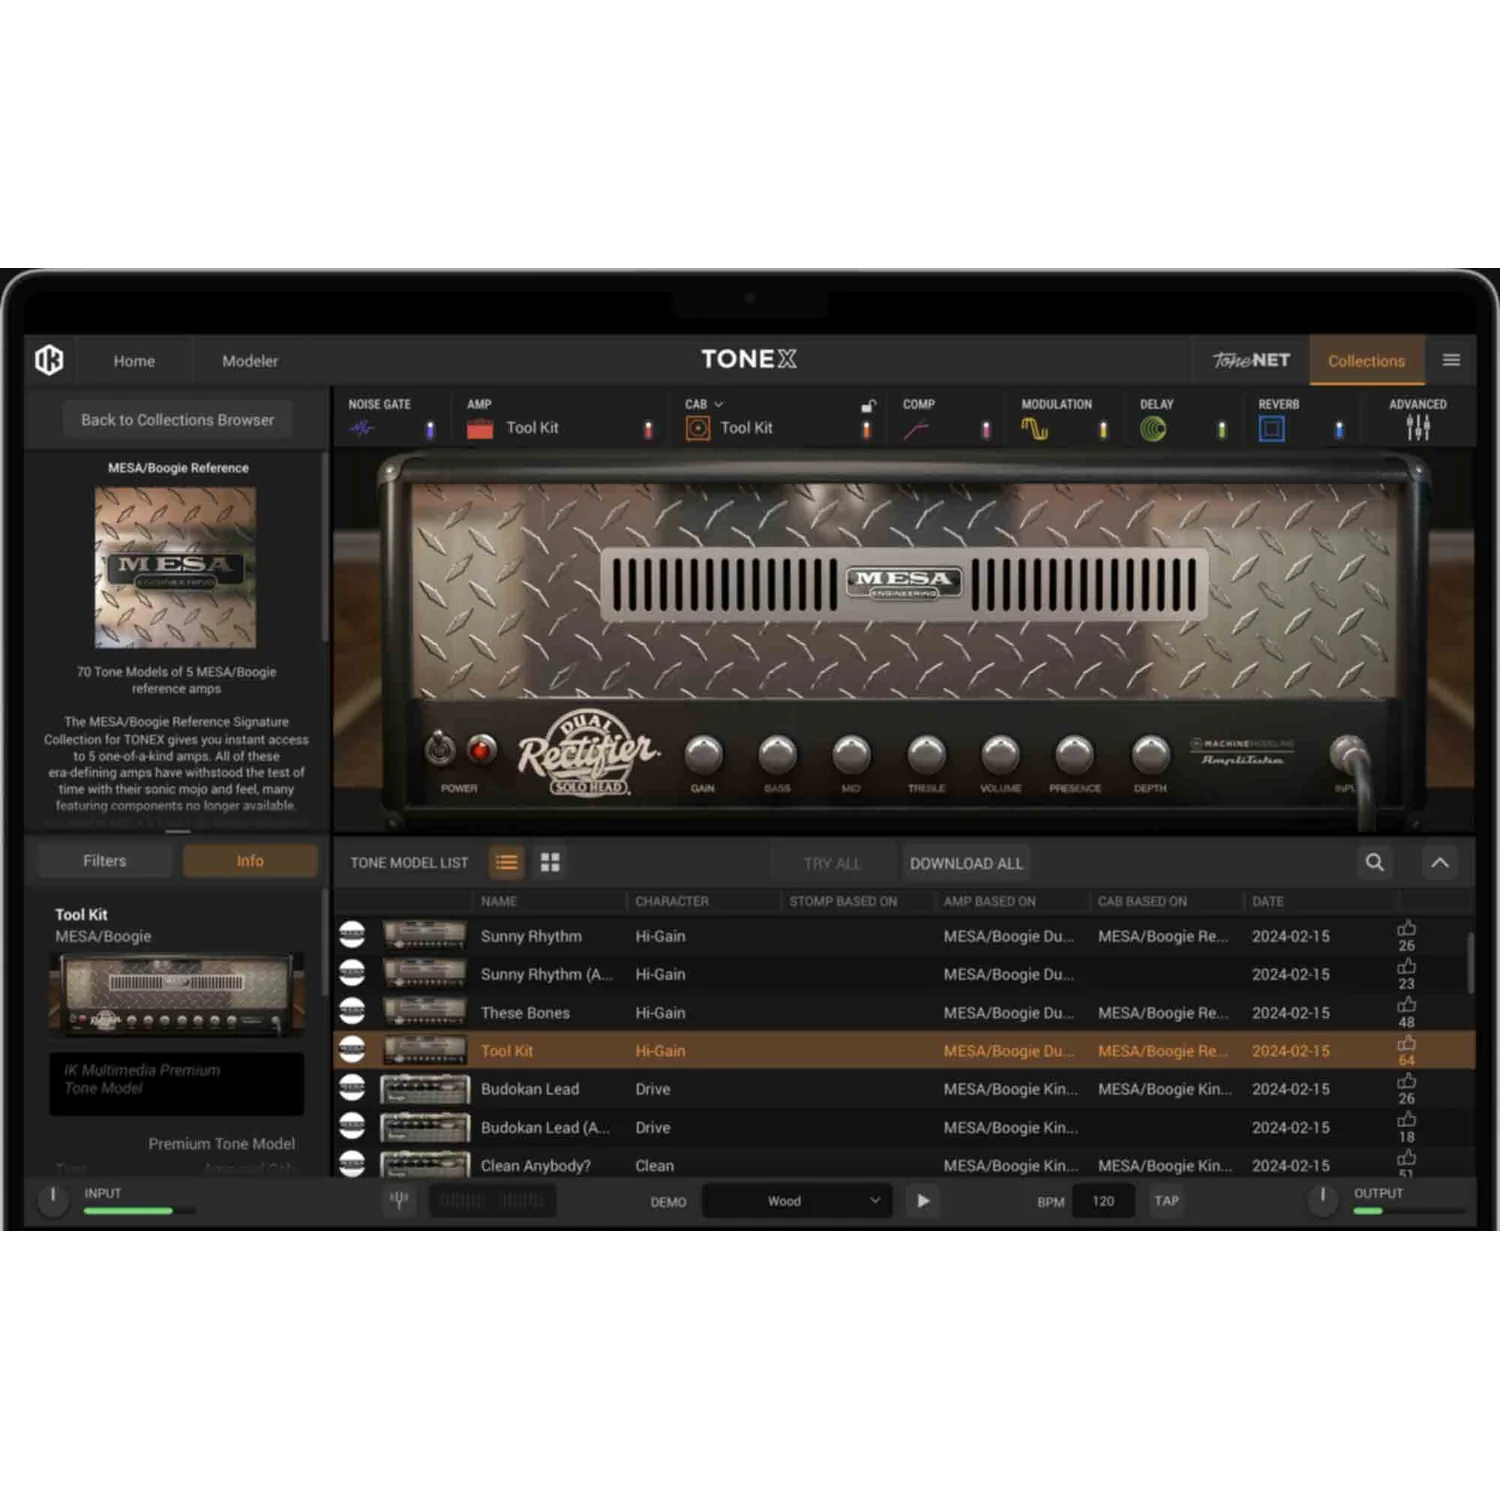Toggle the Delay power indicator
The height and width of the screenshot is (1500, 1500).
pos(1221,430)
